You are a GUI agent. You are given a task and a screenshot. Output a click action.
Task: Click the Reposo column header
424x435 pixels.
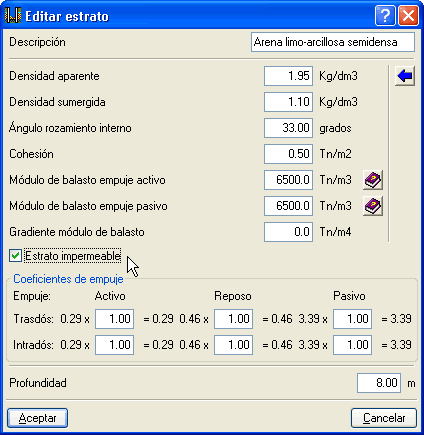click(x=233, y=296)
